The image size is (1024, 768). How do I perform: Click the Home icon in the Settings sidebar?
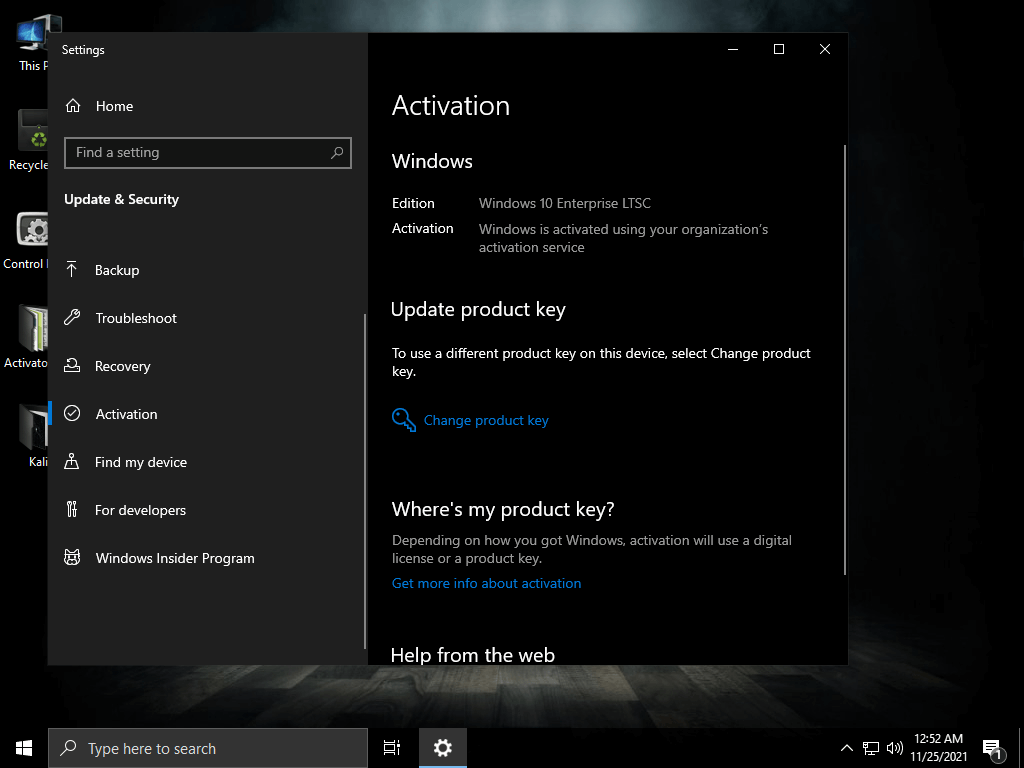[x=73, y=106]
